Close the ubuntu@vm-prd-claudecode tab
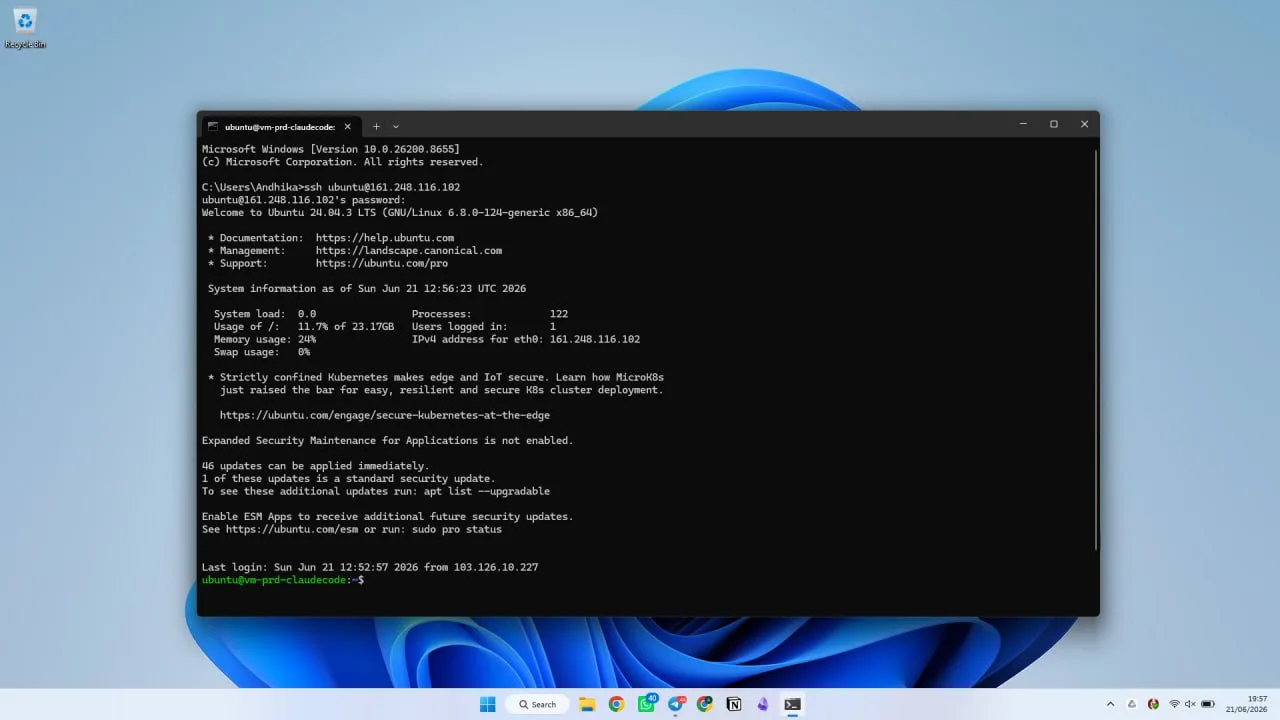The image size is (1280, 720). click(348, 126)
